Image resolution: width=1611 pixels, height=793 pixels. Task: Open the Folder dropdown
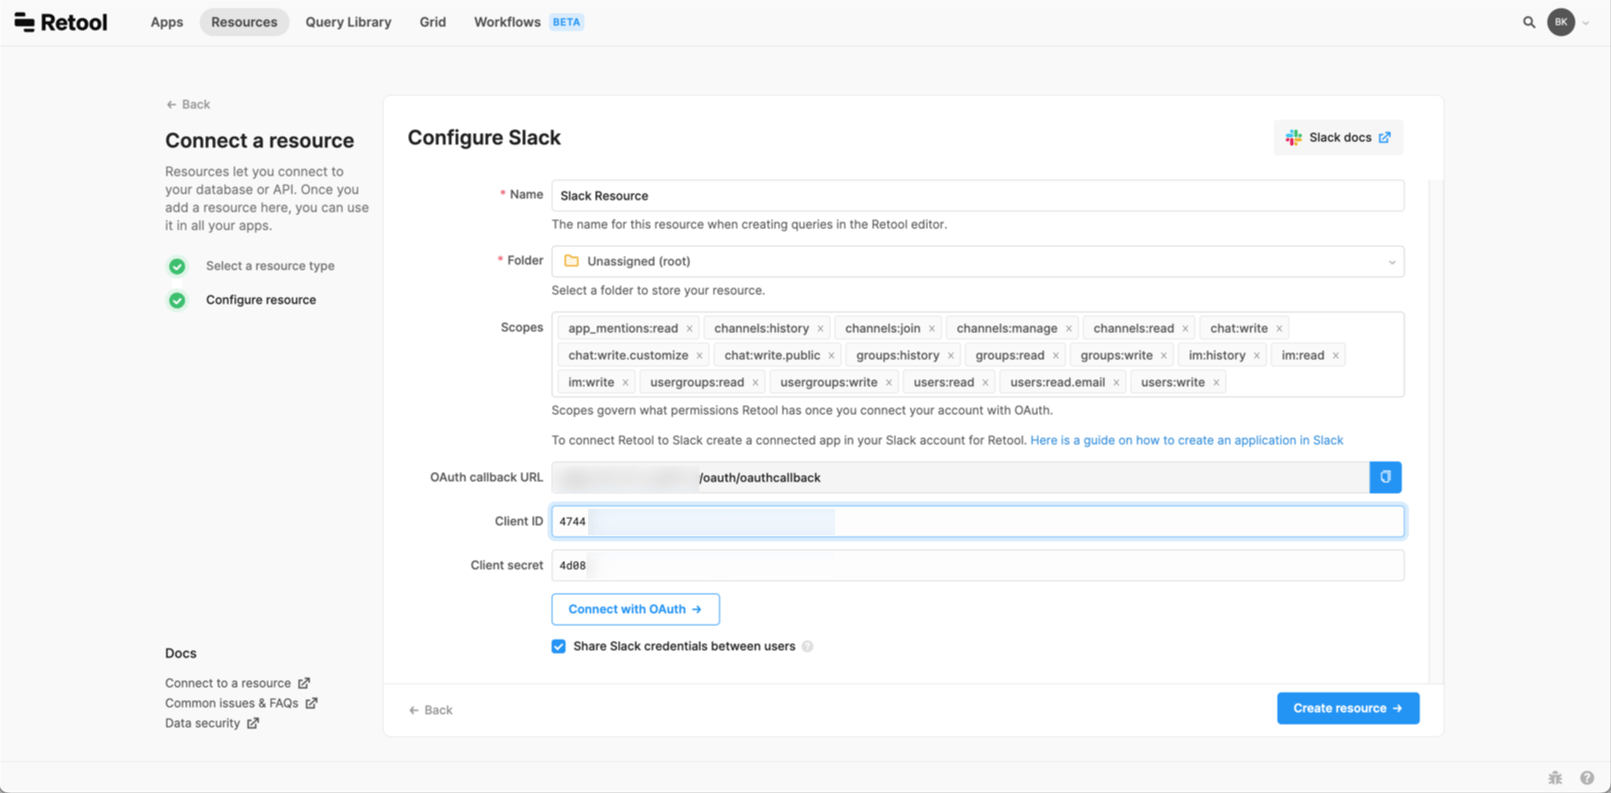click(x=977, y=261)
